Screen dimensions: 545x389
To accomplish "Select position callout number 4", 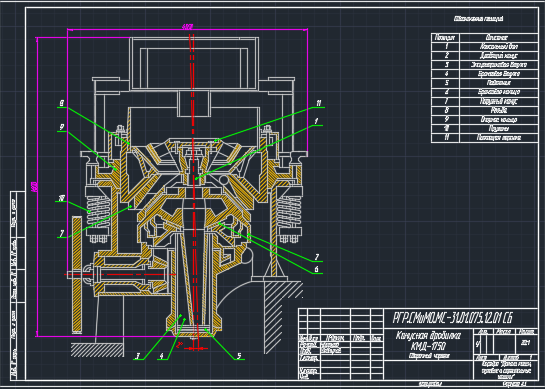I will point(162,356).
